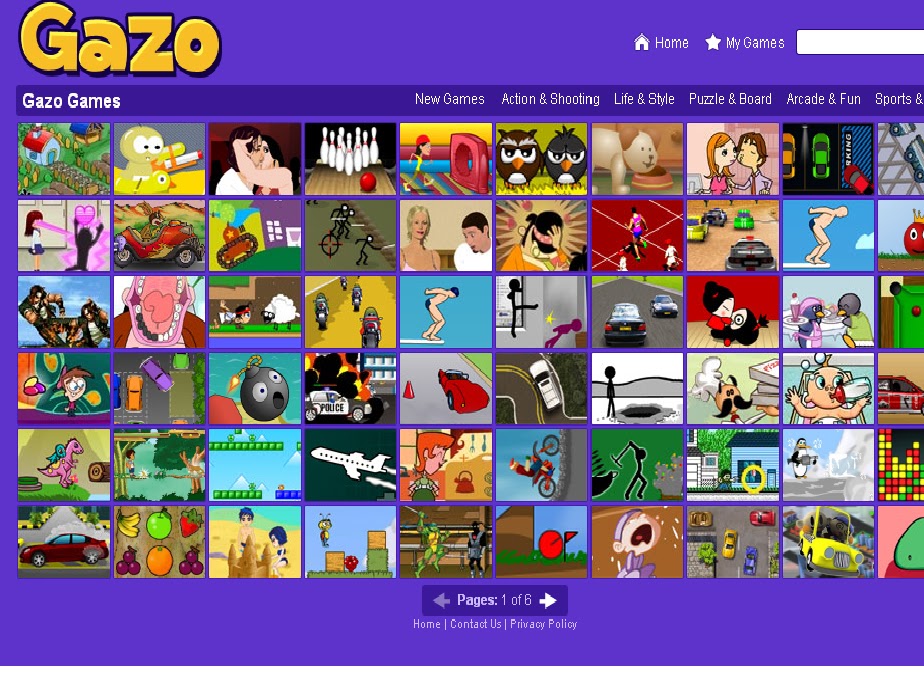Screen dimensions: 924x687
Task: Click the previous page left arrow
Action: point(441,600)
